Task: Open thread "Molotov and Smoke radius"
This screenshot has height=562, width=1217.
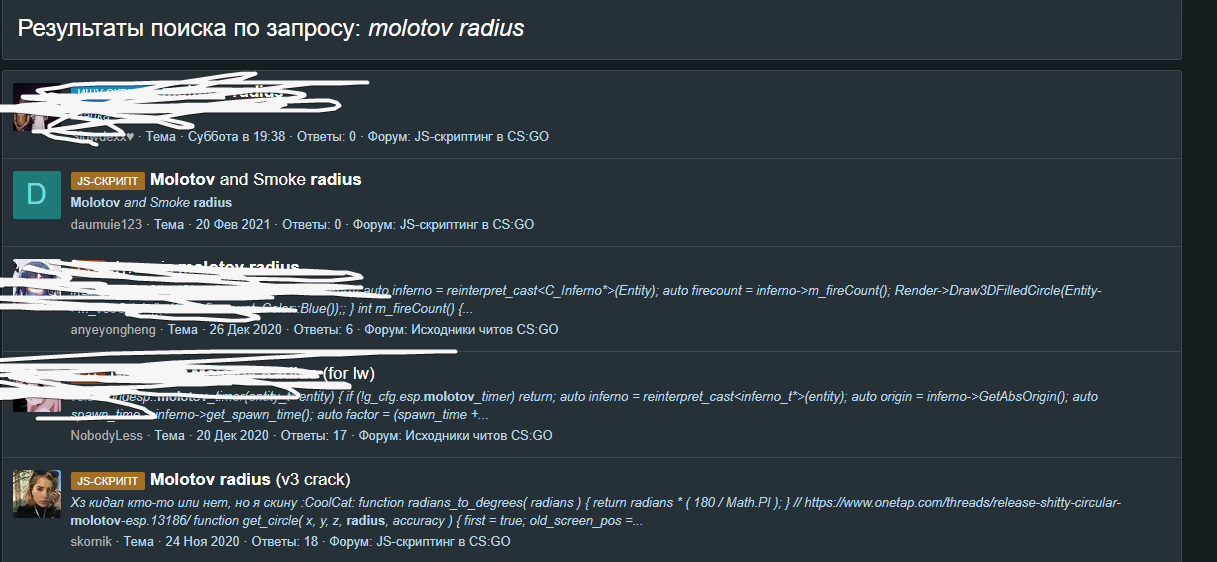Action: click(x=255, y=180)
